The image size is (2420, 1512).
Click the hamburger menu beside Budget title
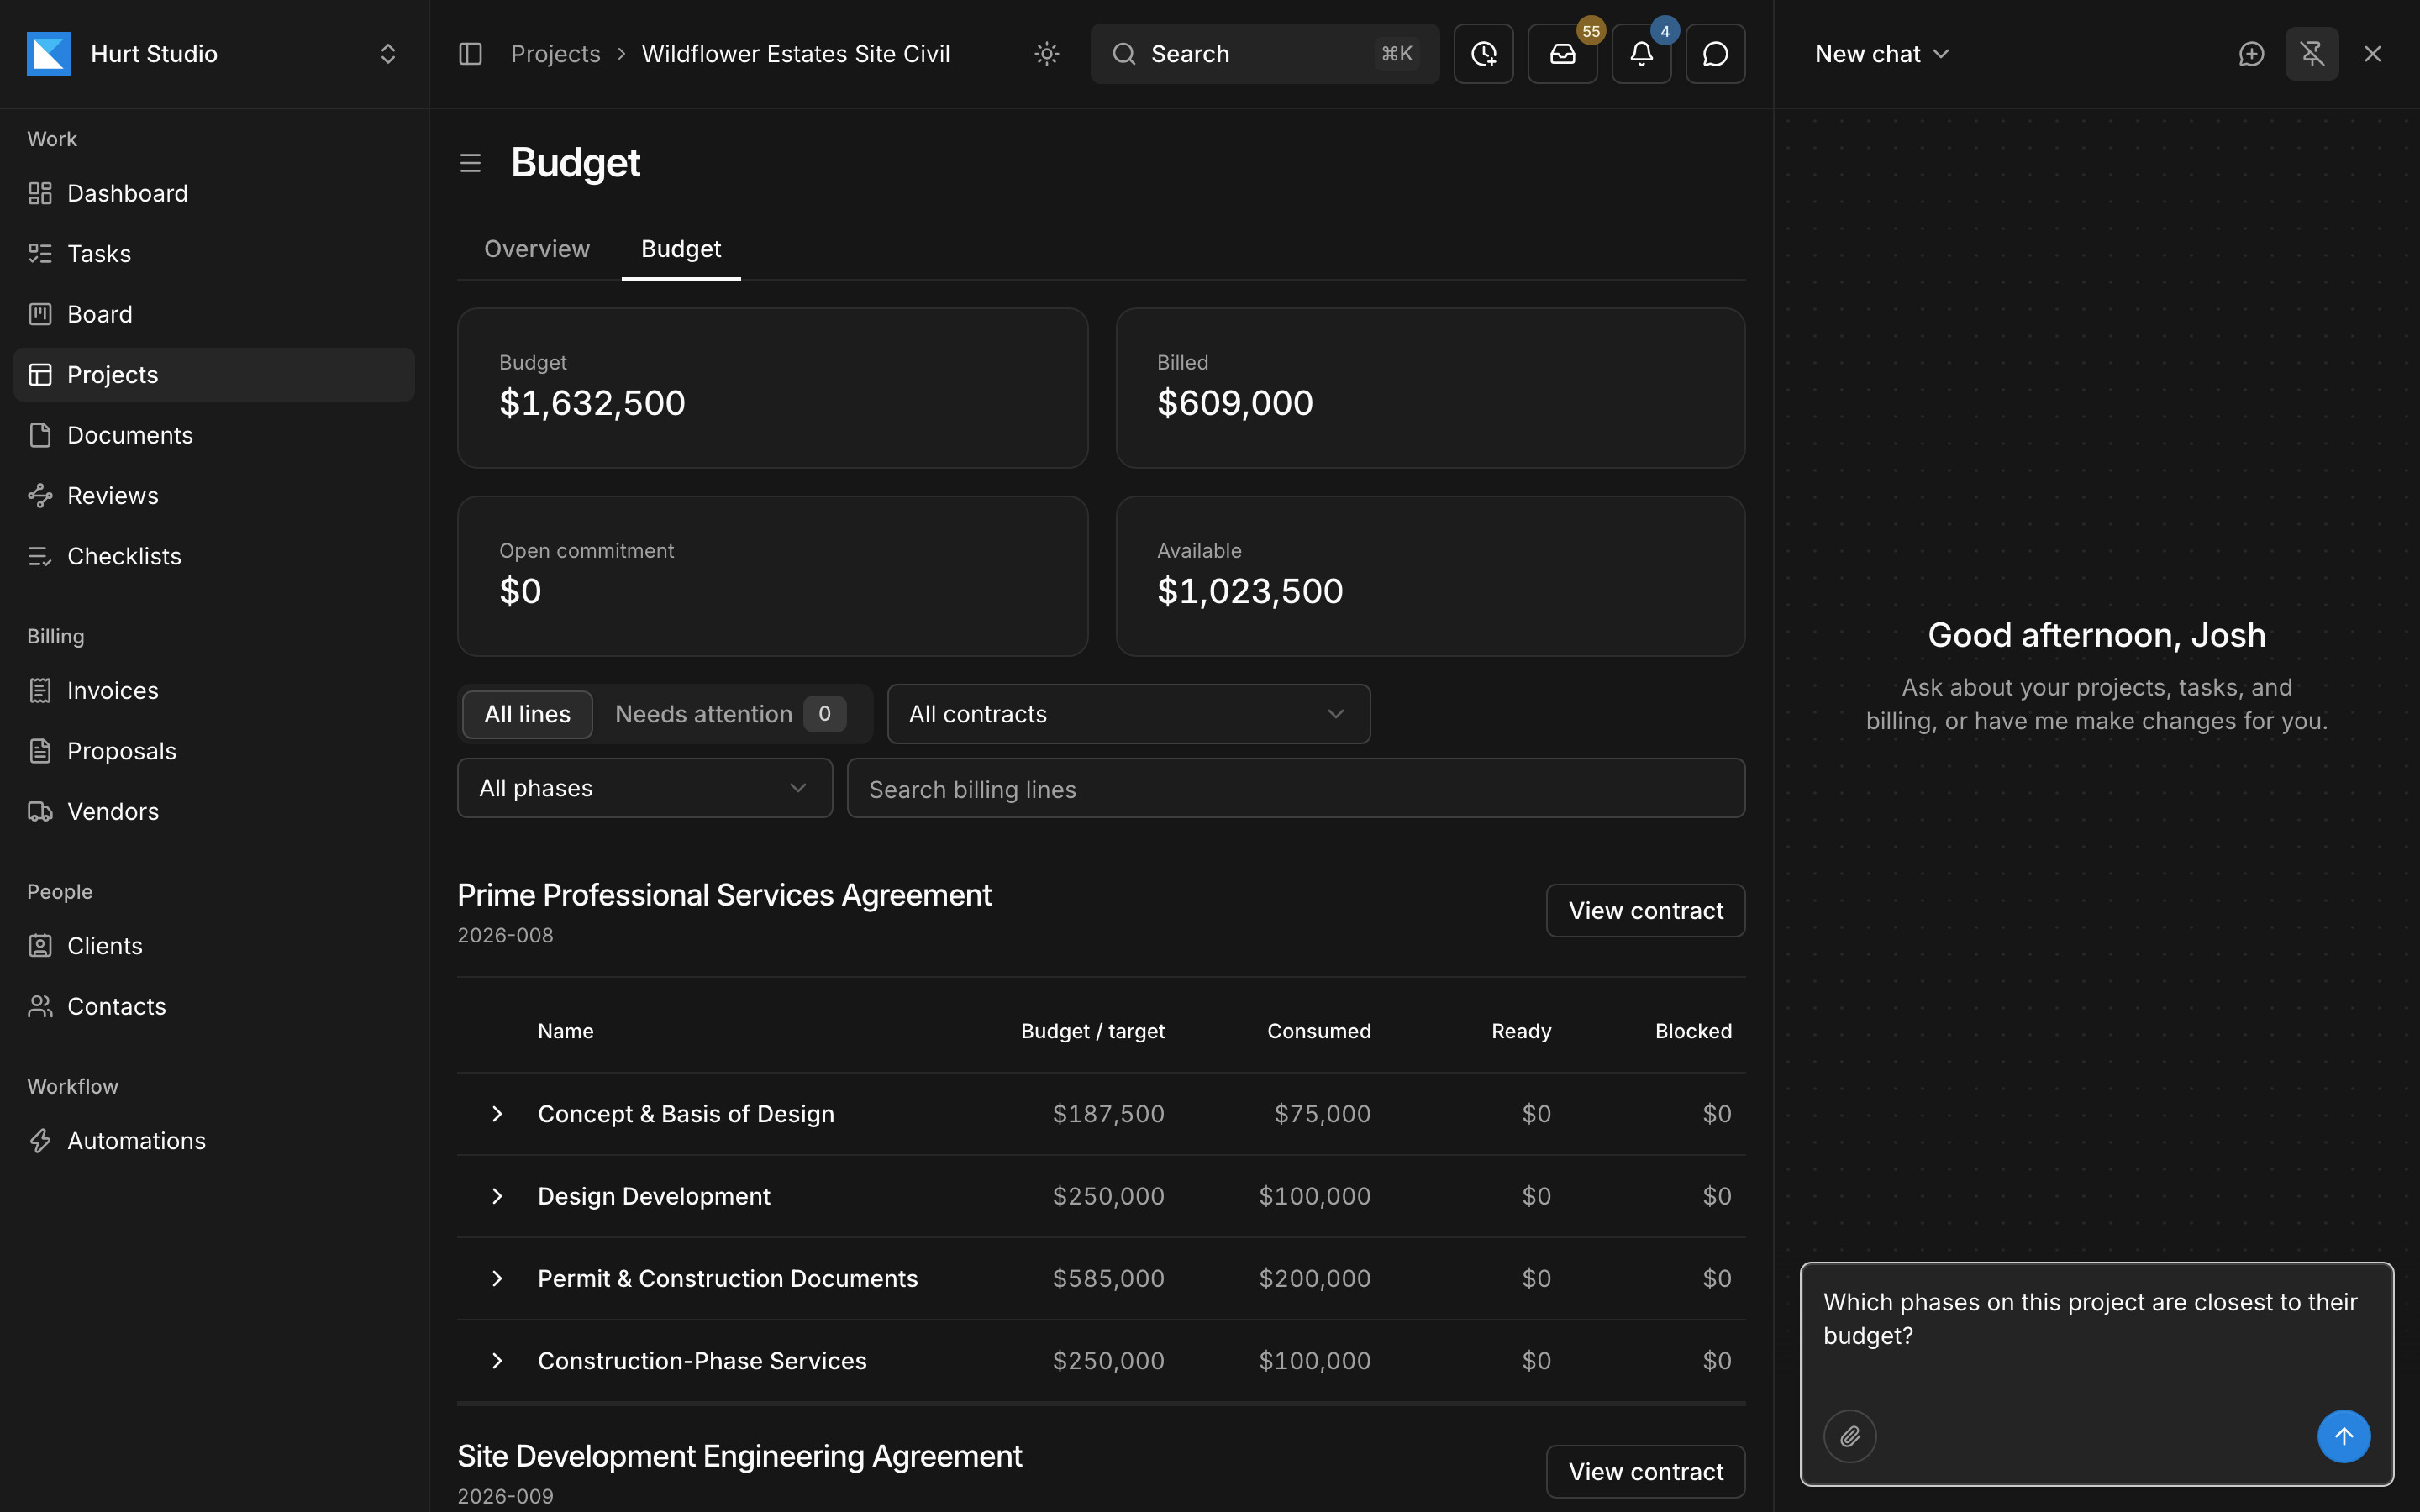[x=470, y=163]
